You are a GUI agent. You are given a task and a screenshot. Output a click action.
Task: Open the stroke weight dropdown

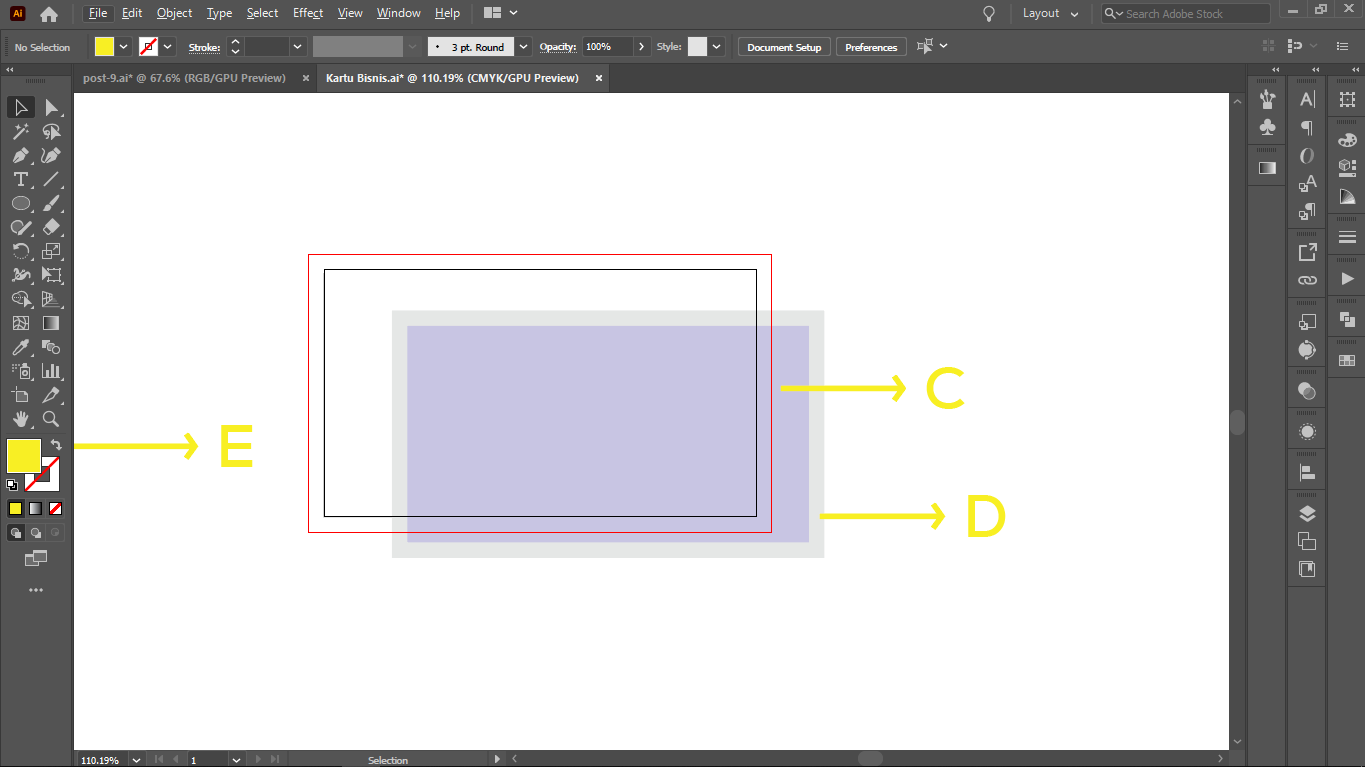click(x=297, y=47)
